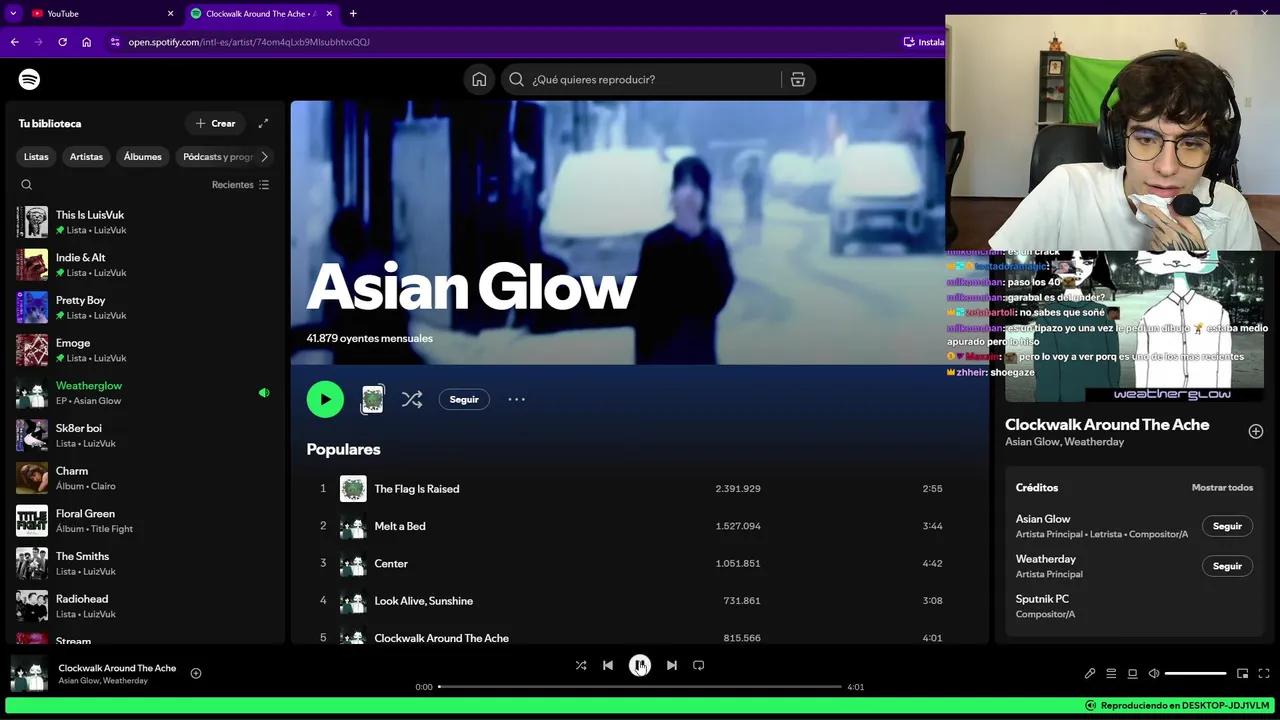Viewport: 1280px width, 720px height.
Task: Open the lyrics microphone icon
Action: pos(1090,674)
